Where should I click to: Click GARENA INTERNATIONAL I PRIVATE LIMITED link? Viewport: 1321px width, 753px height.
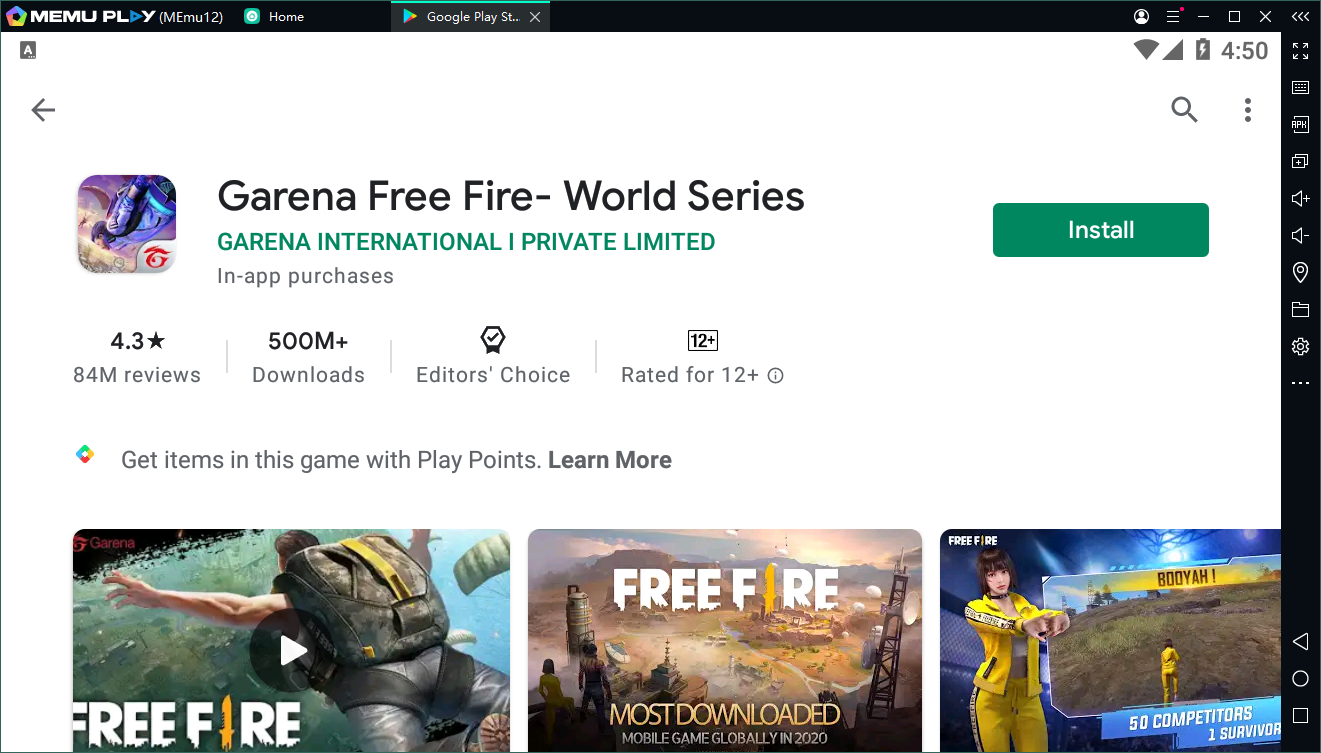point(466,242)
